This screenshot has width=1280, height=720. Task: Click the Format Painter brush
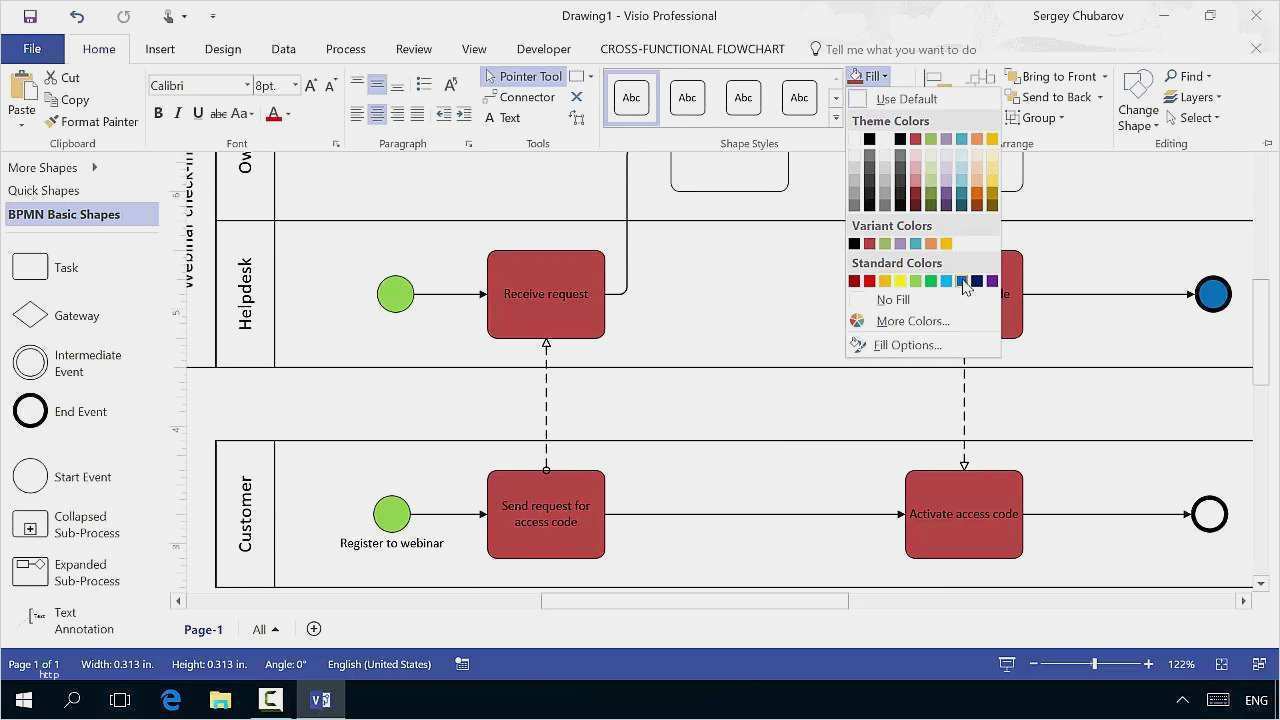(91, 122)
